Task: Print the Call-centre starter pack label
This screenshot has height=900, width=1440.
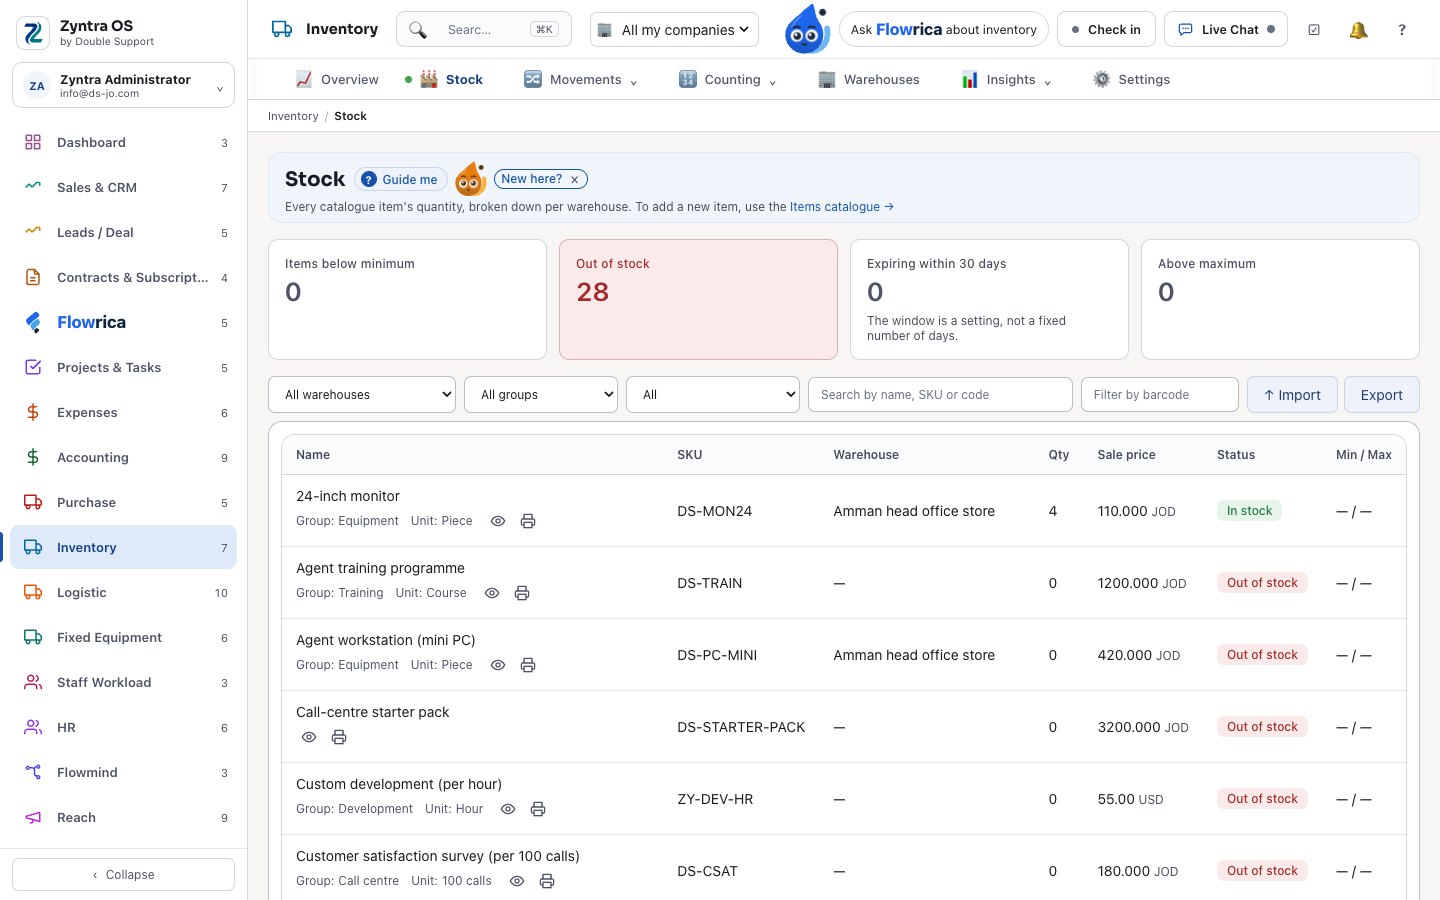Action: tap(339, 737)
